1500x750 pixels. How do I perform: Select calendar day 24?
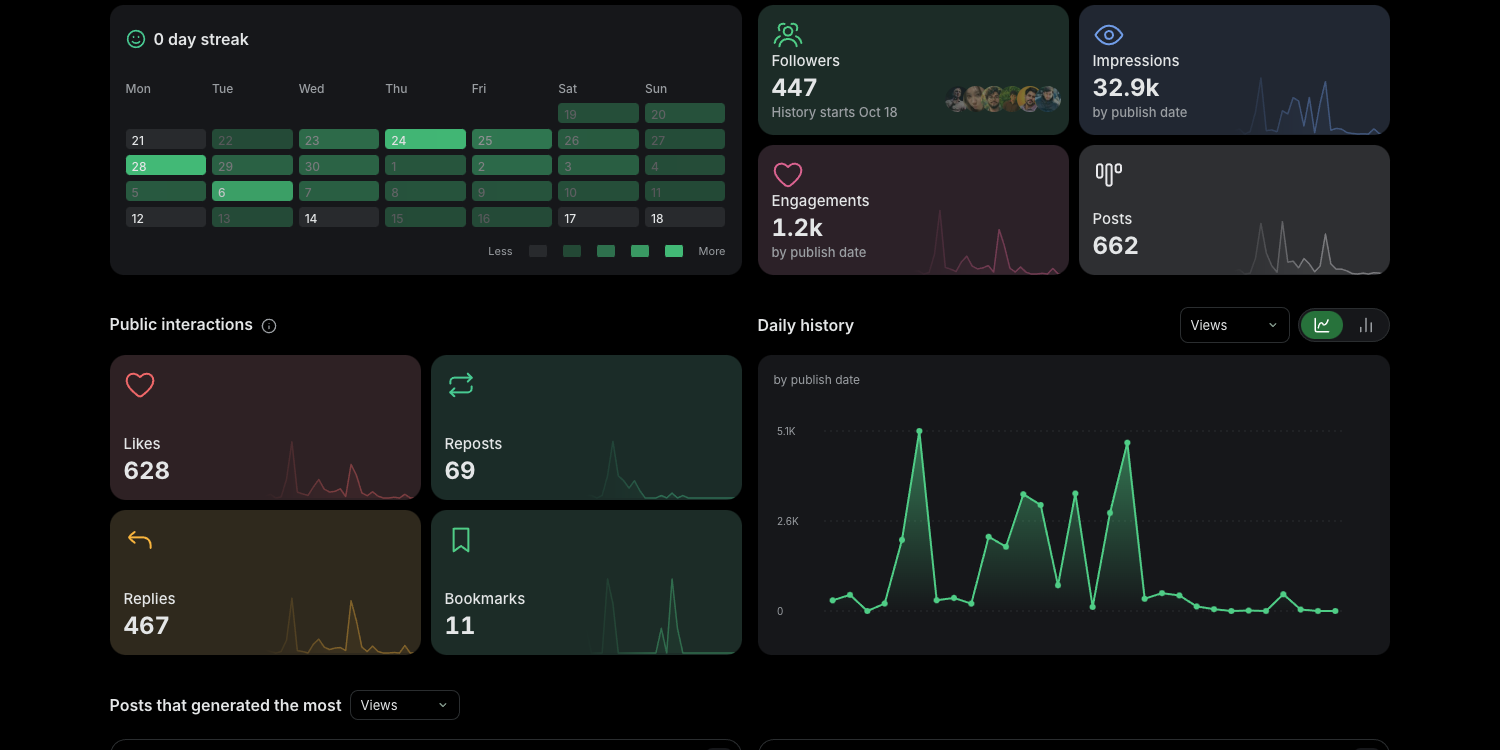425,139
